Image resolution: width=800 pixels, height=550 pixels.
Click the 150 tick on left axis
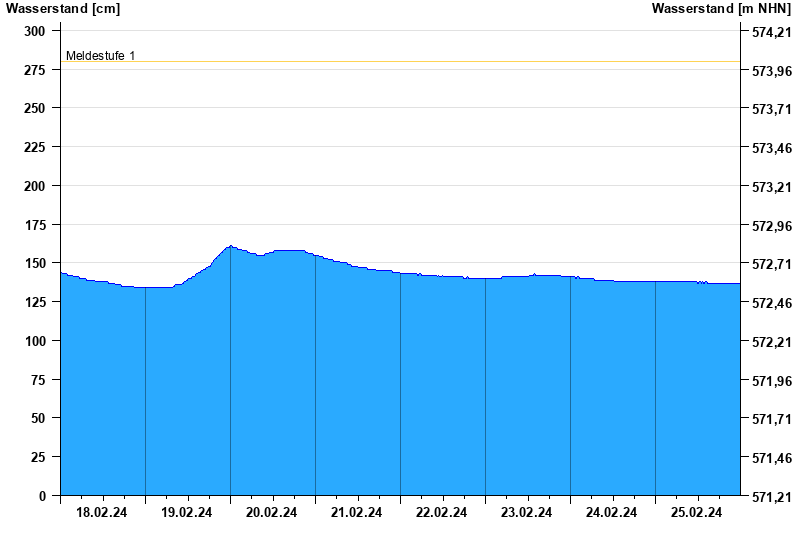coord(35,263)
